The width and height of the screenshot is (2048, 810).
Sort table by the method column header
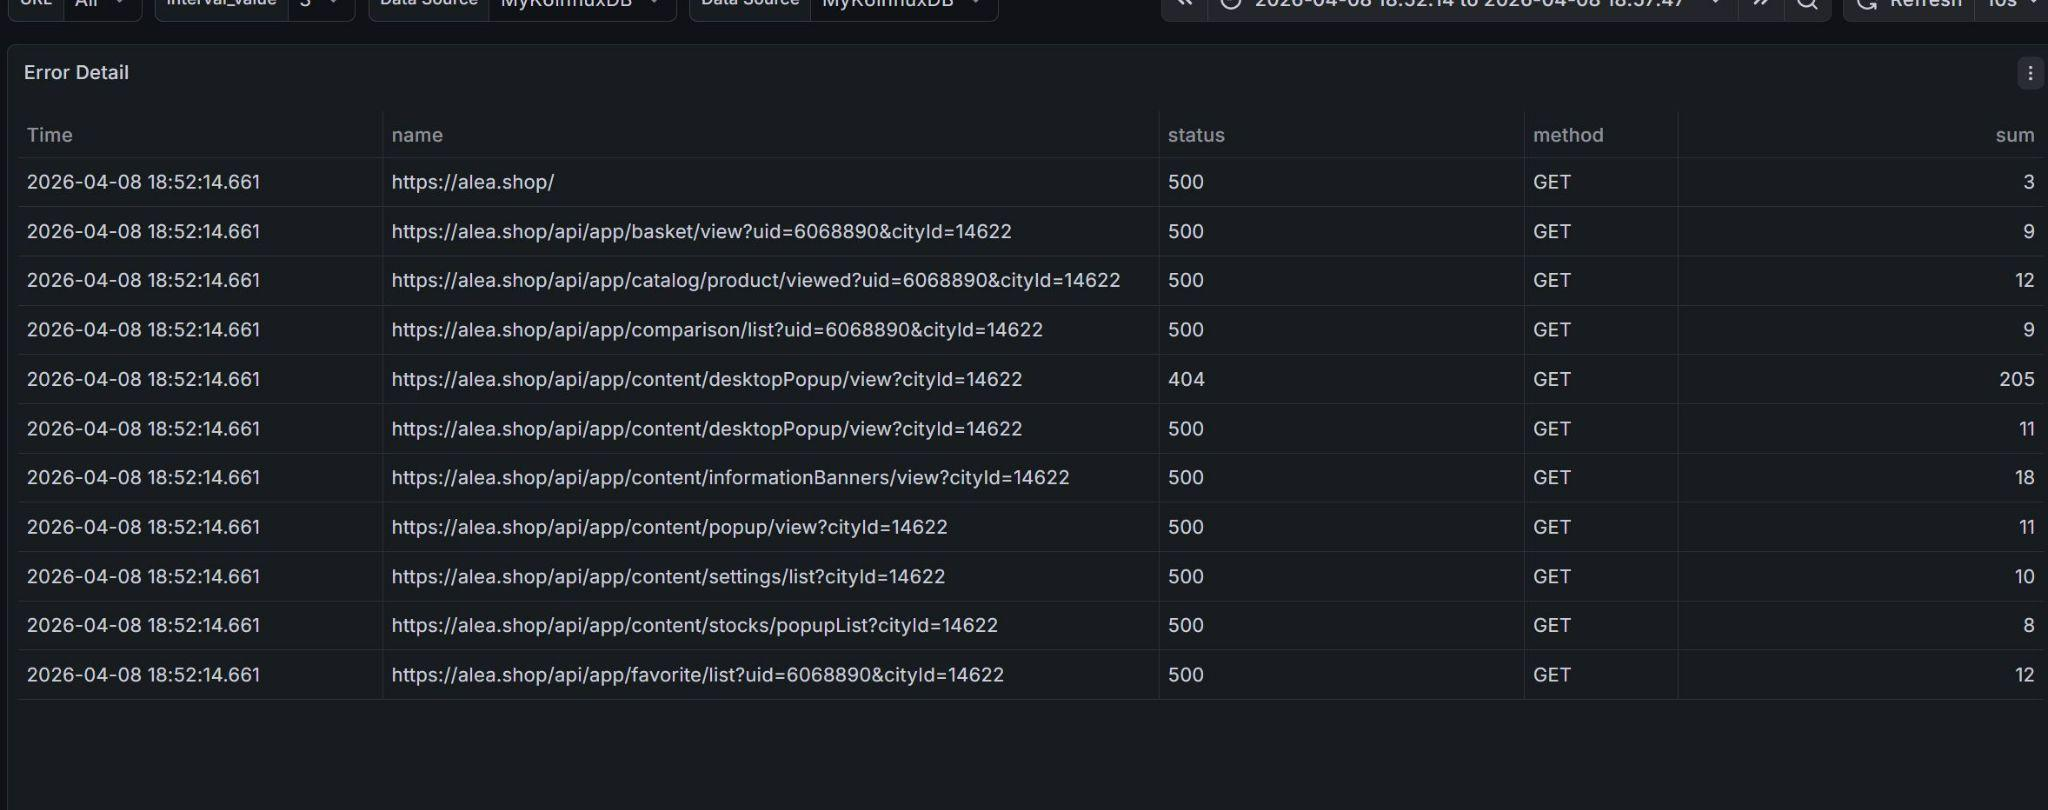pos(1568,135)
